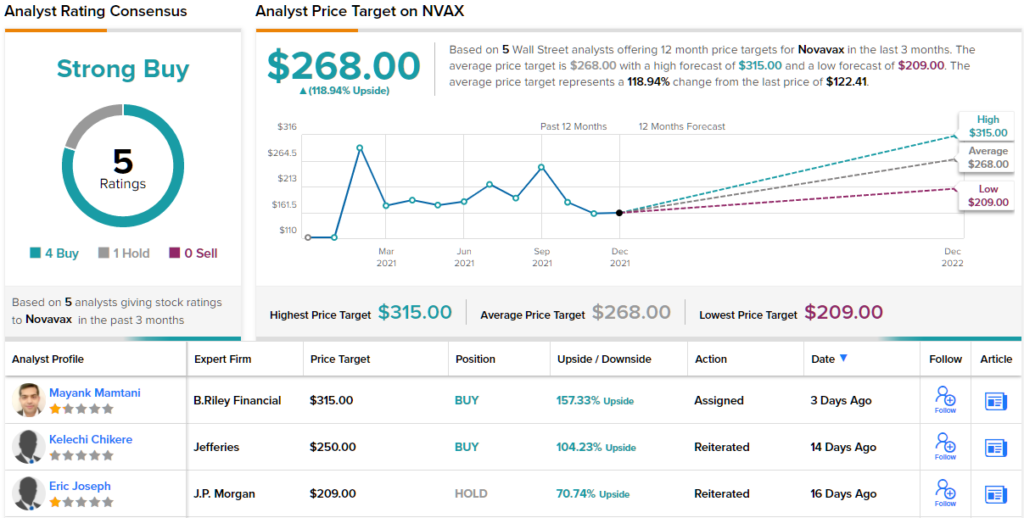Click the Price Target column header

pyautogui.click(x=340, y=359)
